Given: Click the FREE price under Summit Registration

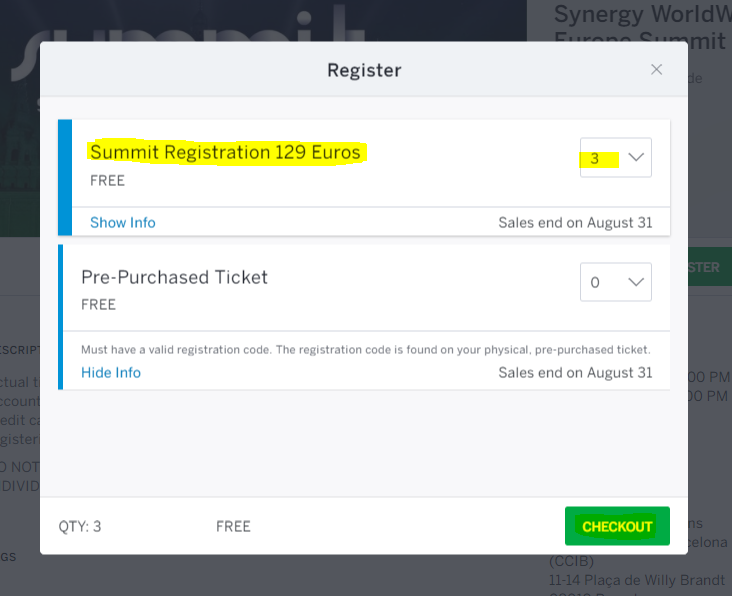Looking at the screenshot, I should (x=107, y=181).
